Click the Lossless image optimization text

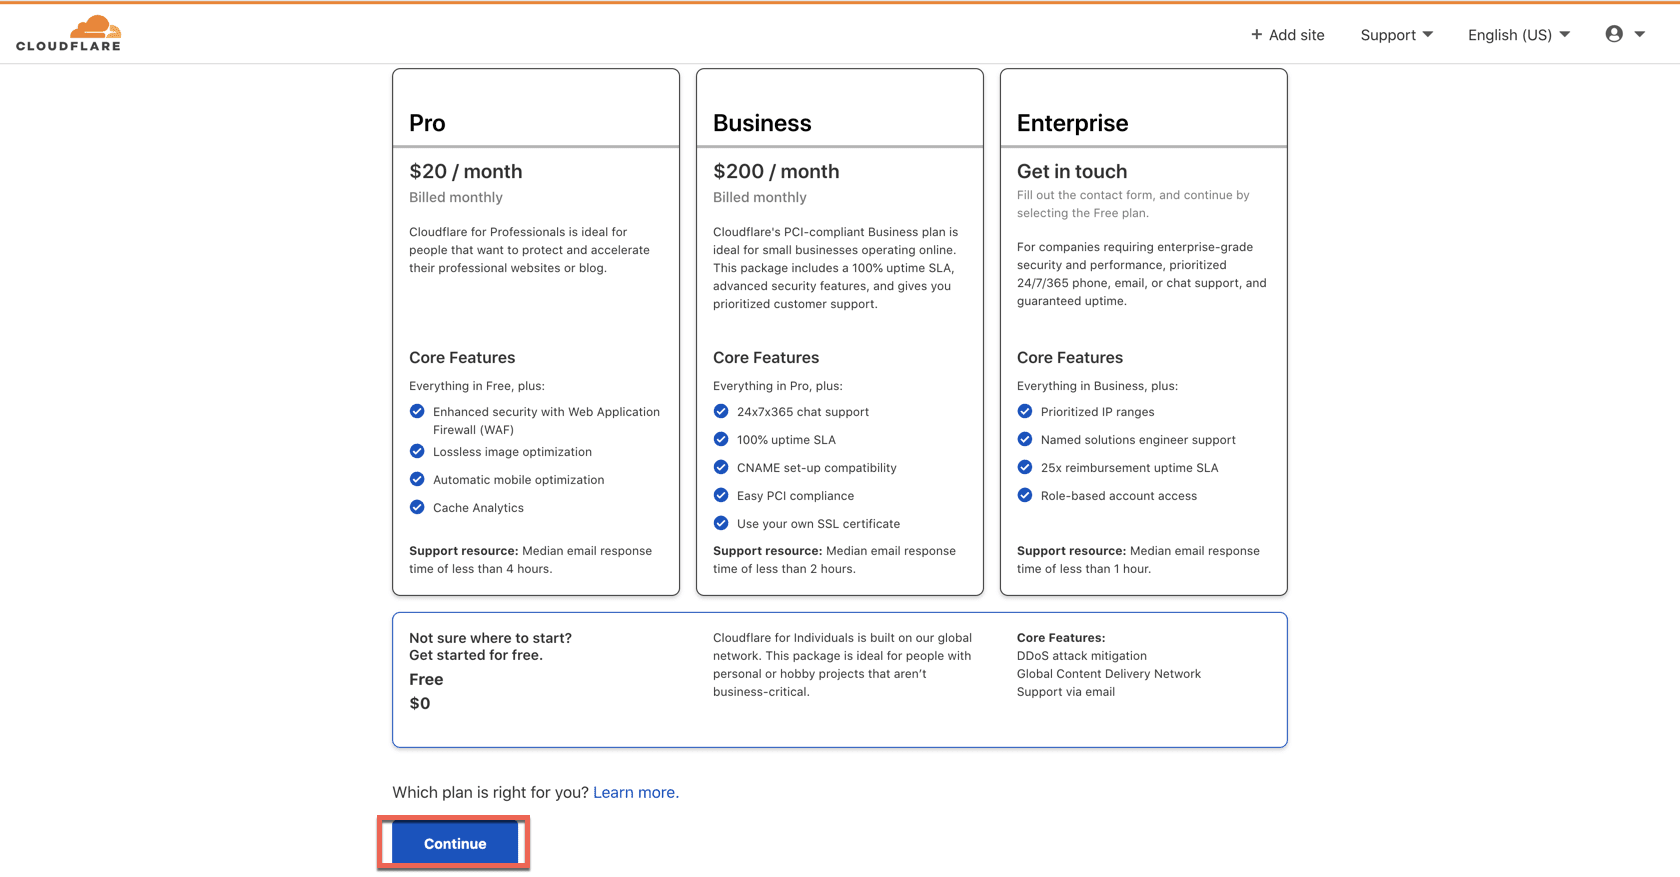tap(512, 452)
